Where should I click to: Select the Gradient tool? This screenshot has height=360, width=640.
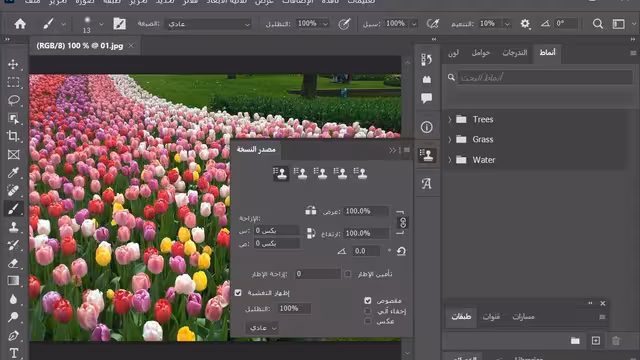13,281
